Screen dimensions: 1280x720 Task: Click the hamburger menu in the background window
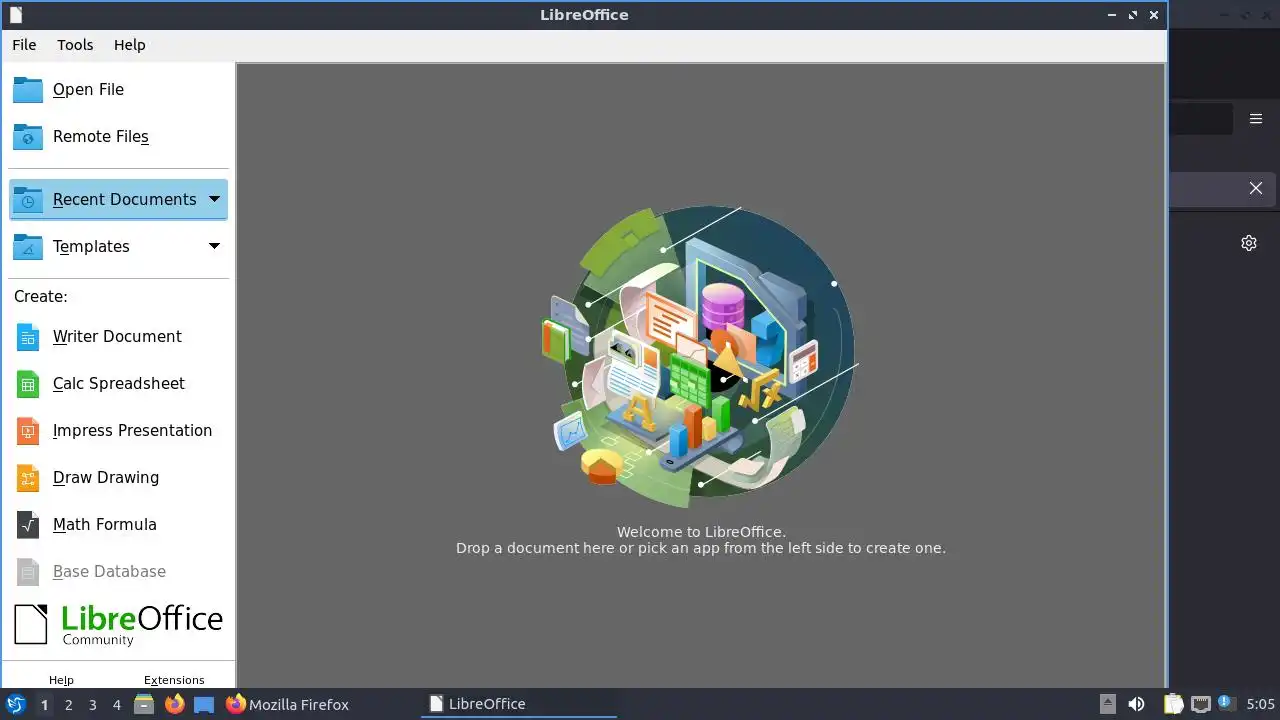[x=1256, y=119]
